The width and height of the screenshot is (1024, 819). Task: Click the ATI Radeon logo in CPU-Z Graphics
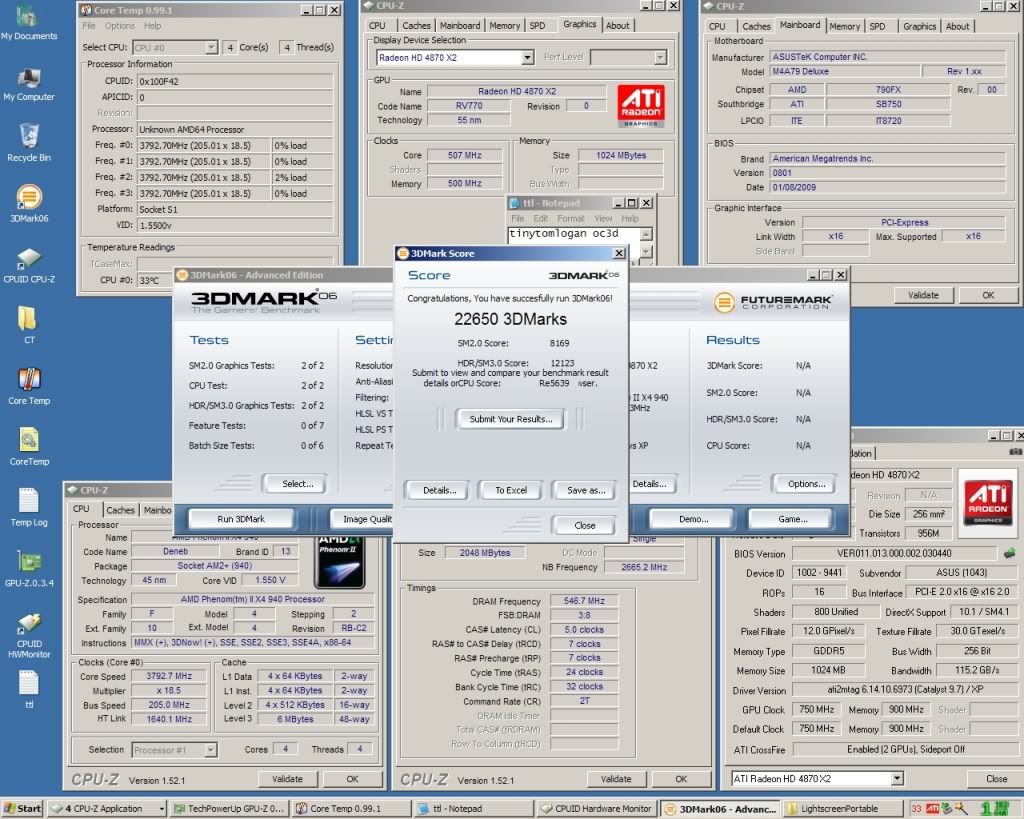click(x=641, y=105)
